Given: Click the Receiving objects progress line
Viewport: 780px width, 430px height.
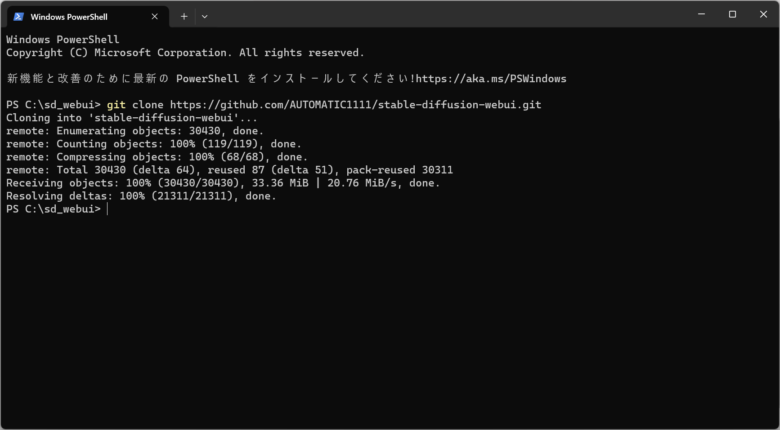Looking at the screenshot, I should [223, 183].
